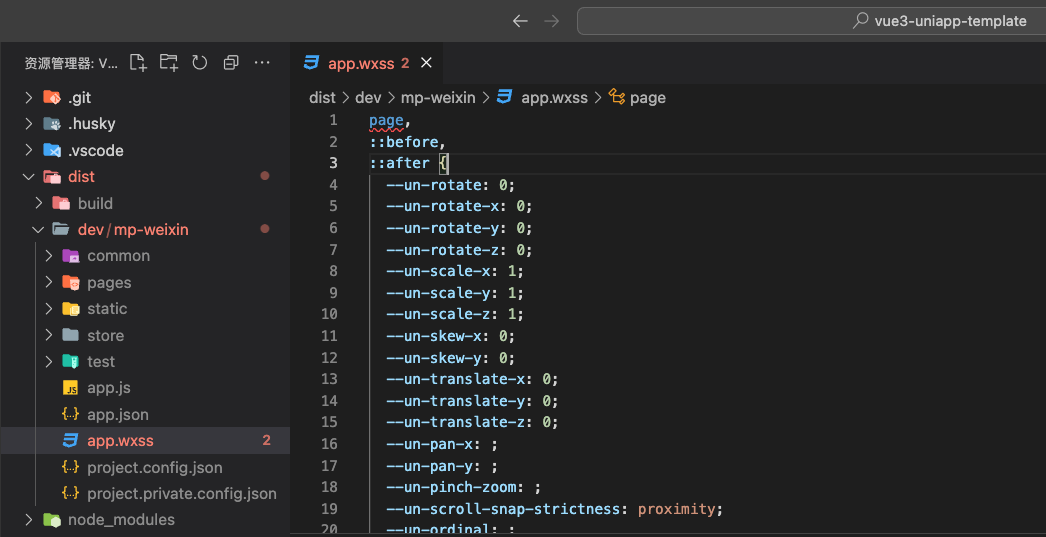Close the app.wxss editor tab
The image size is (1046, 537).
426,63
